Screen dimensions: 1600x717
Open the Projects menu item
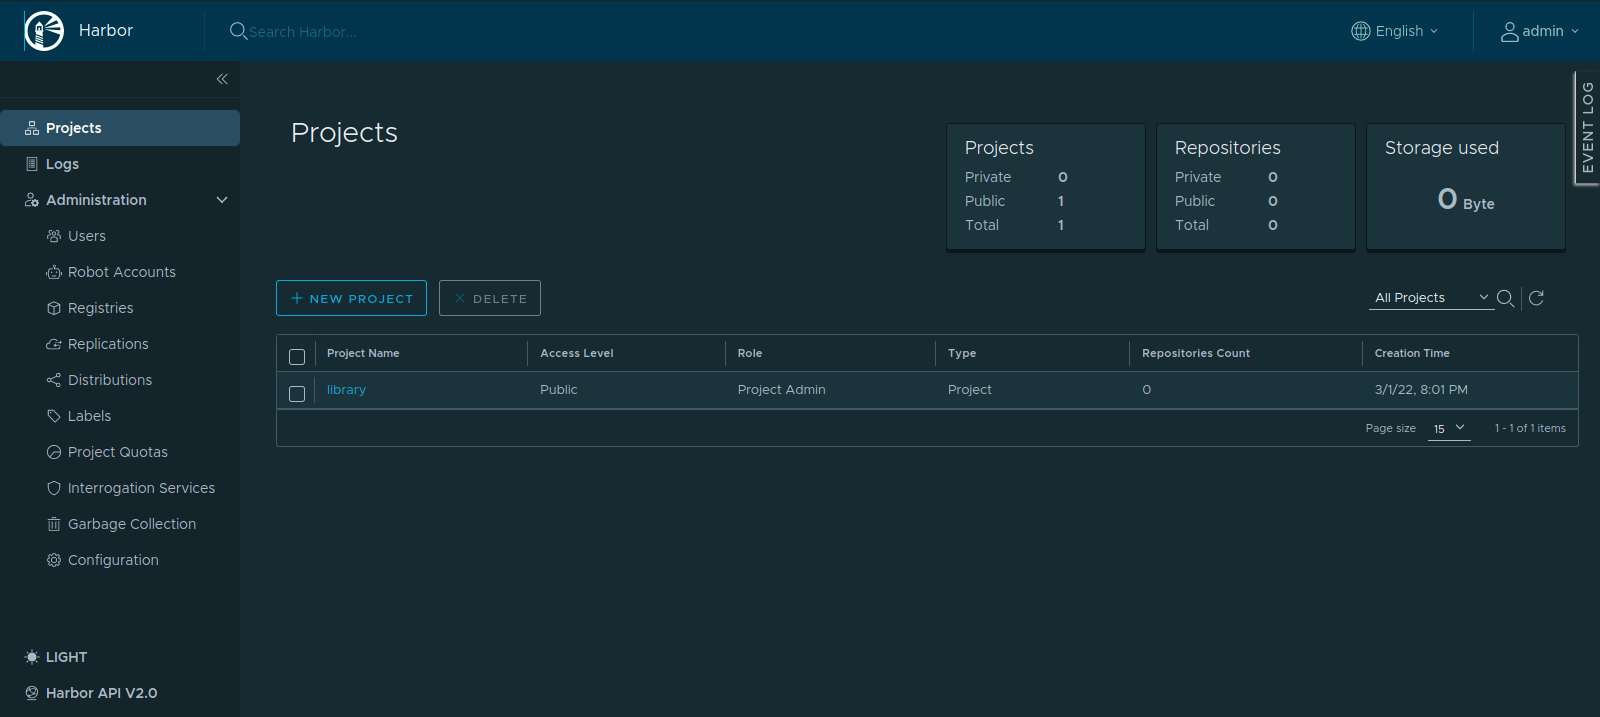[x=120, y=128]
